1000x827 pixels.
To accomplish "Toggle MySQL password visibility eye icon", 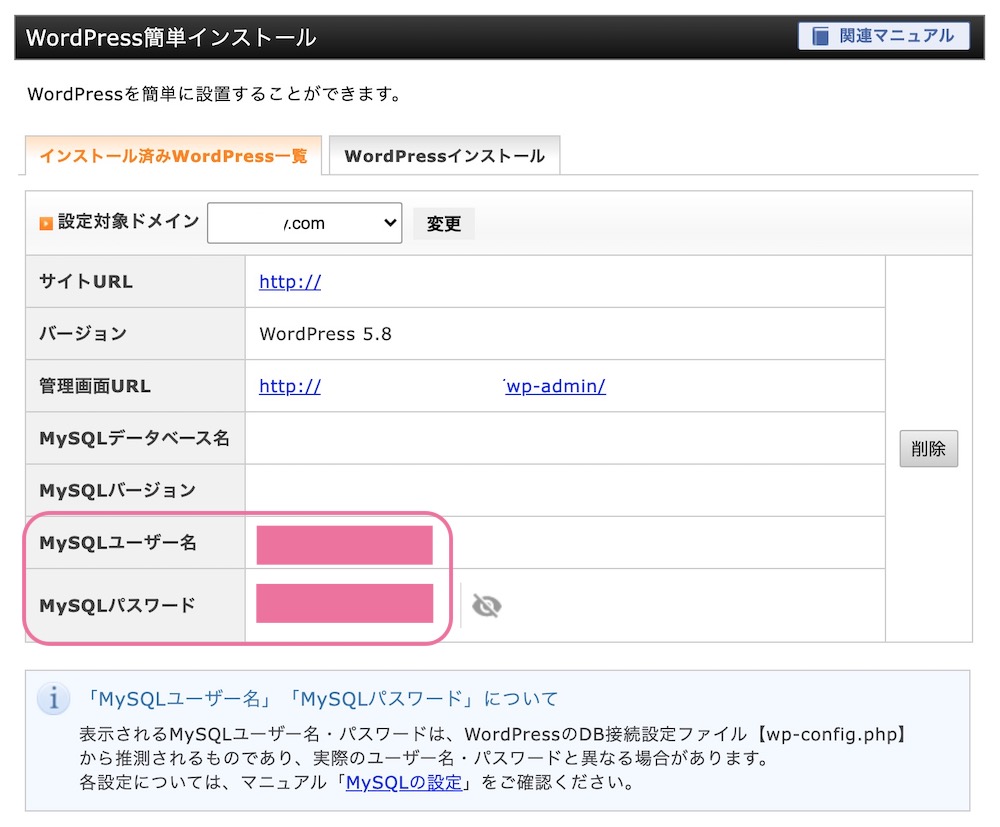I will point(487,605).
